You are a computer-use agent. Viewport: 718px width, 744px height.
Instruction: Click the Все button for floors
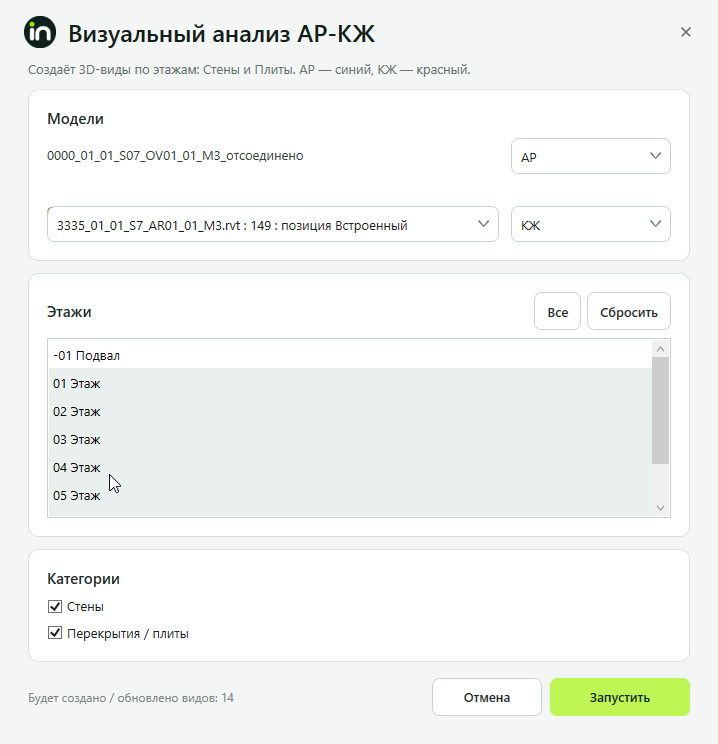[x=557, y=311]
